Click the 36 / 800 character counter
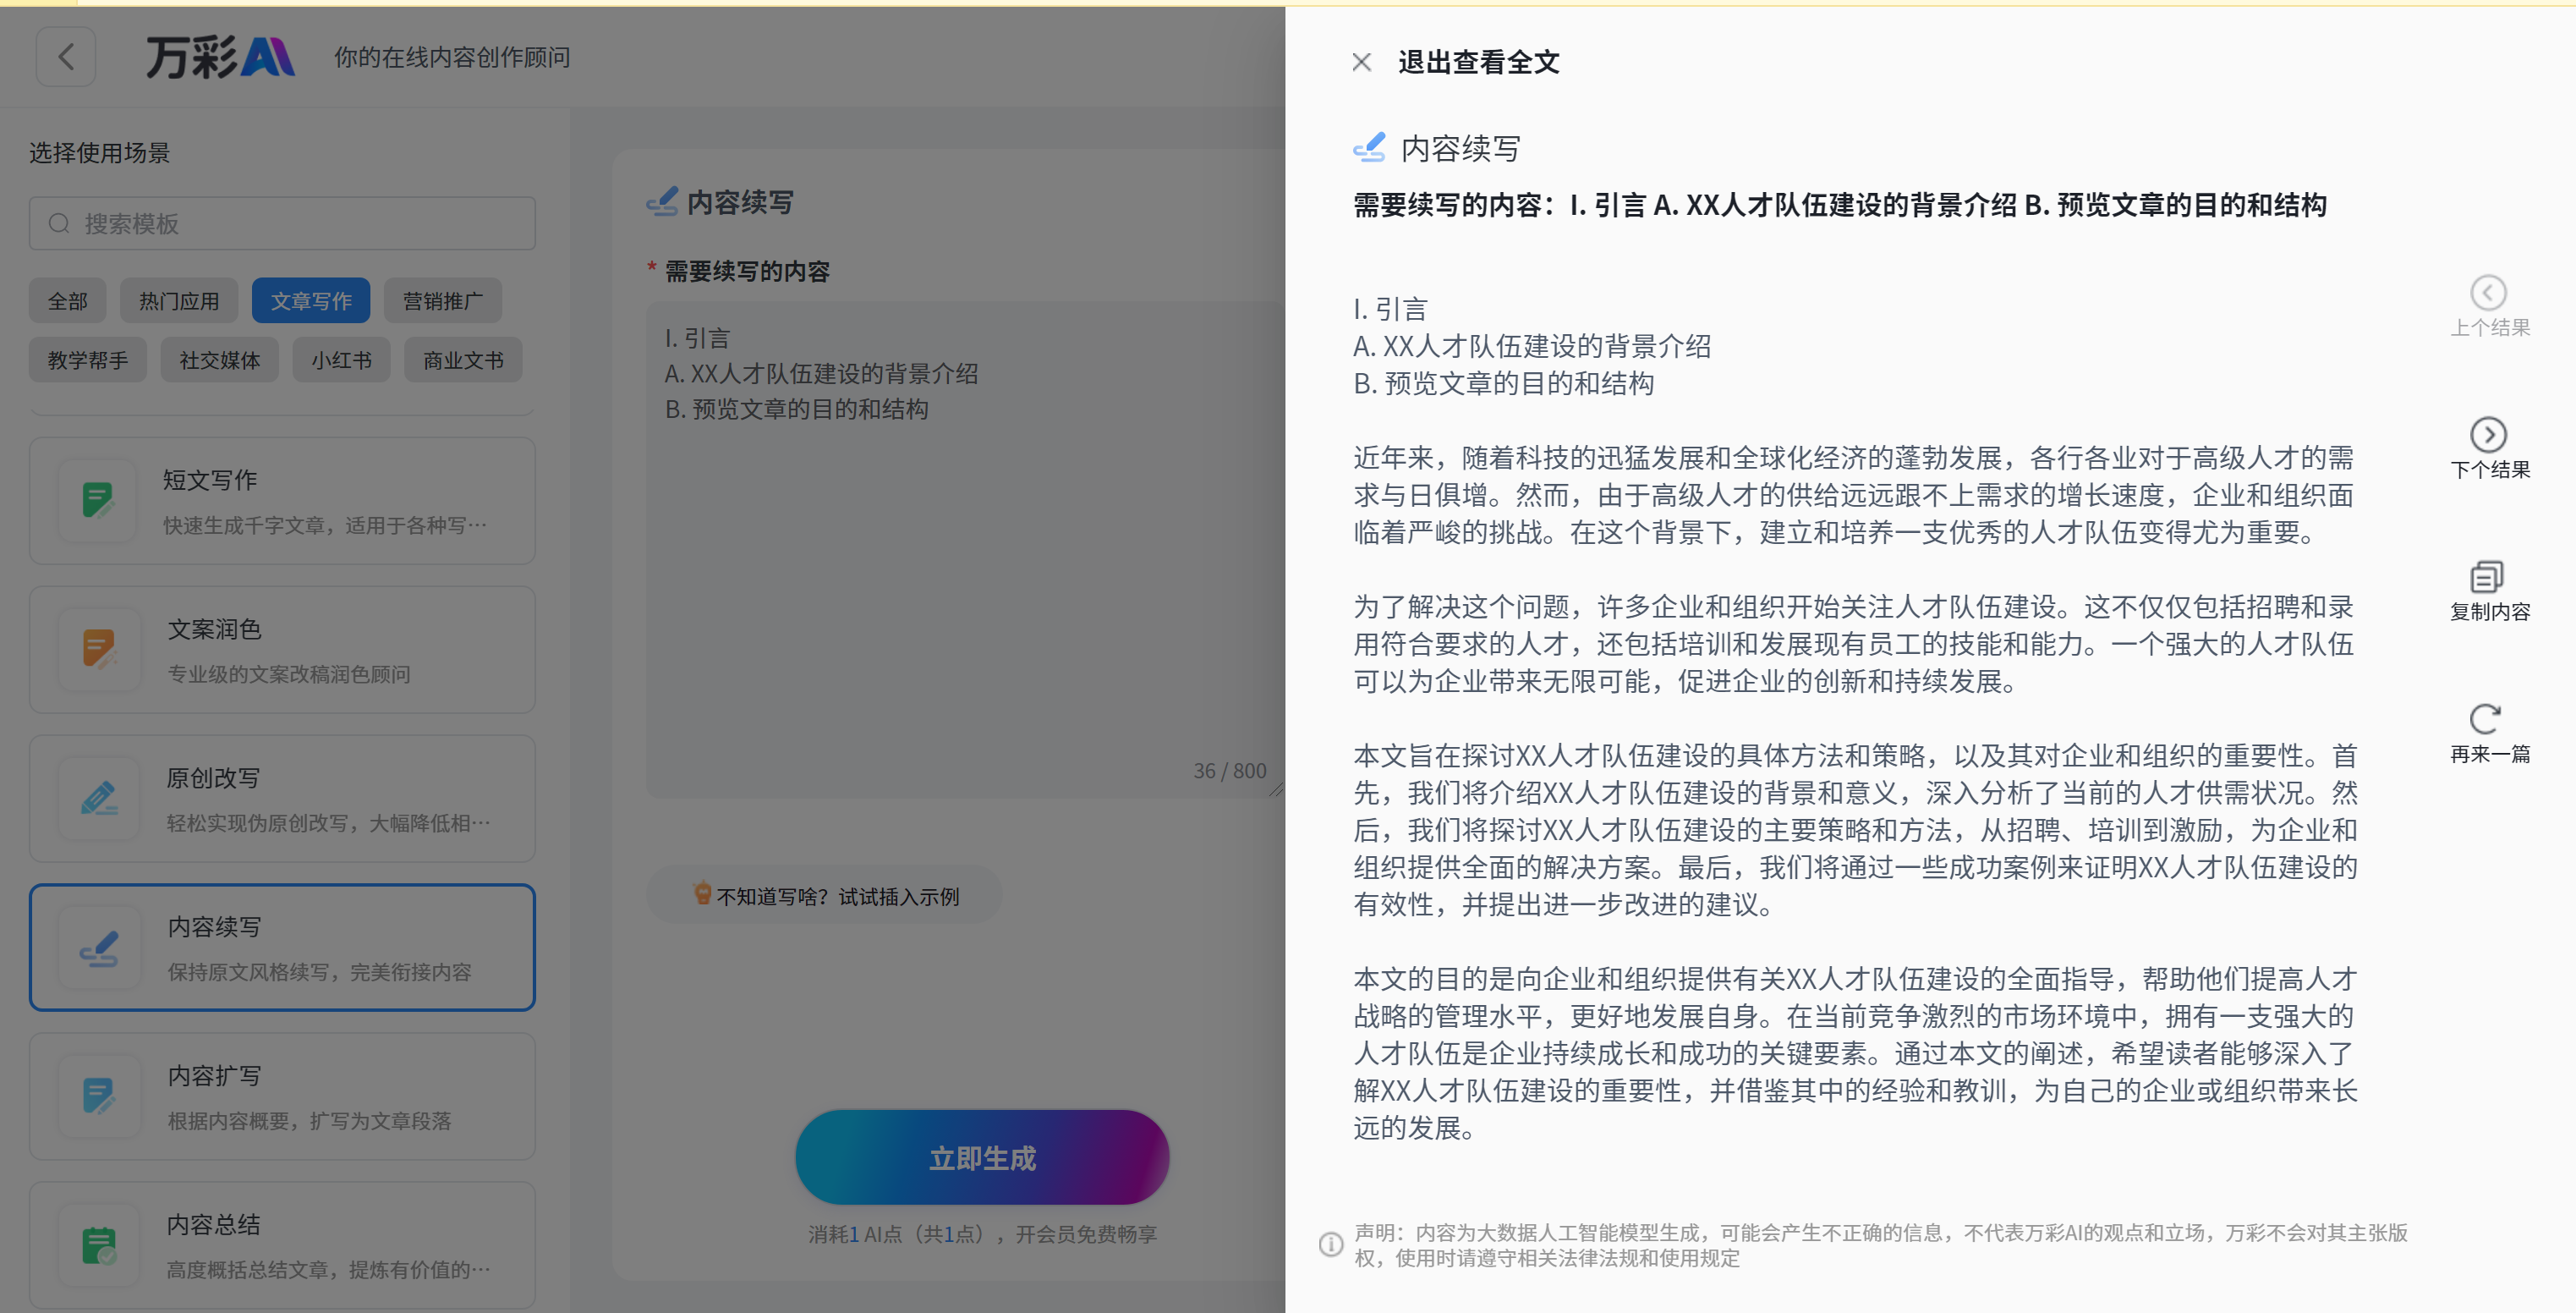The image size is (2576, 1313). click(x=1229, y=770)
